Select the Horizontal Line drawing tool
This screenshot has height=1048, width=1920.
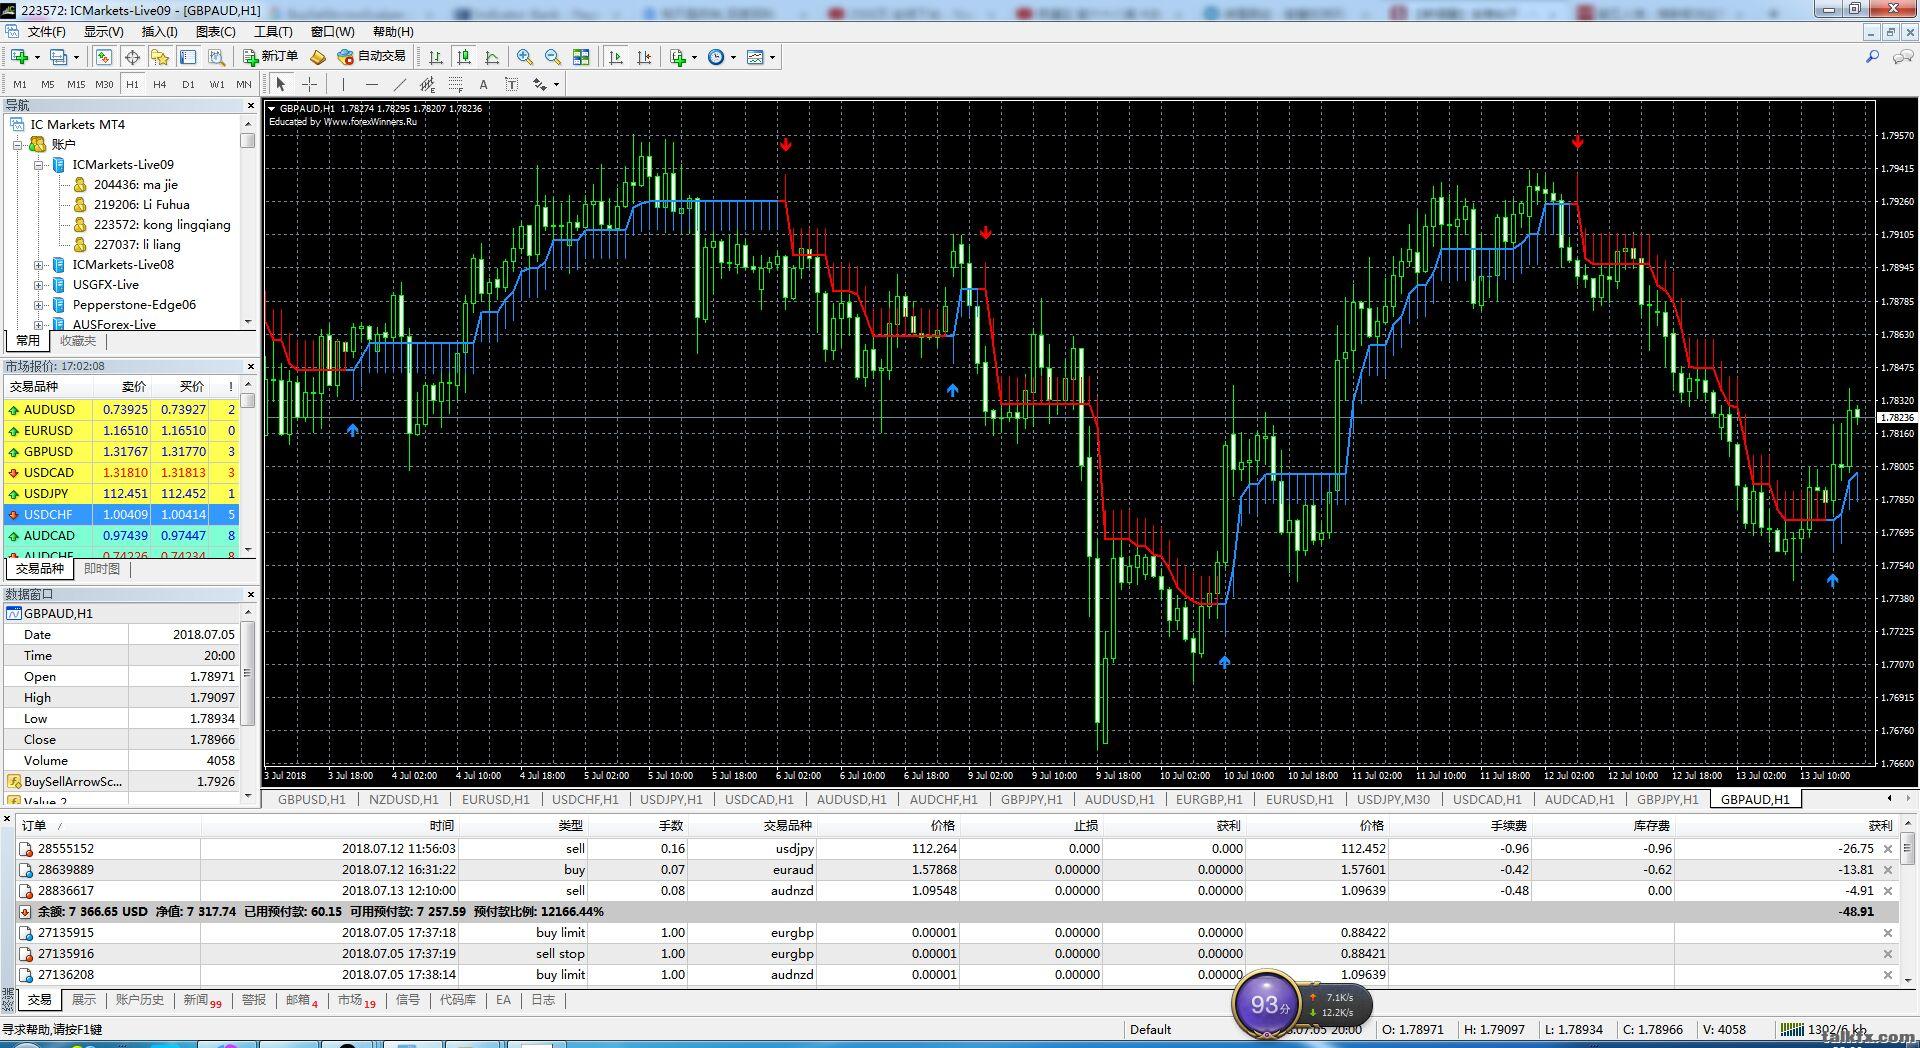tap(371, 84)
